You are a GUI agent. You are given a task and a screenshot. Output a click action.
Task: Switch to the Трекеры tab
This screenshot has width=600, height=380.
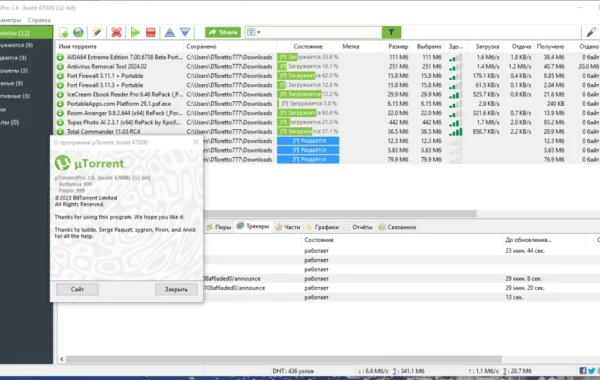253,227
